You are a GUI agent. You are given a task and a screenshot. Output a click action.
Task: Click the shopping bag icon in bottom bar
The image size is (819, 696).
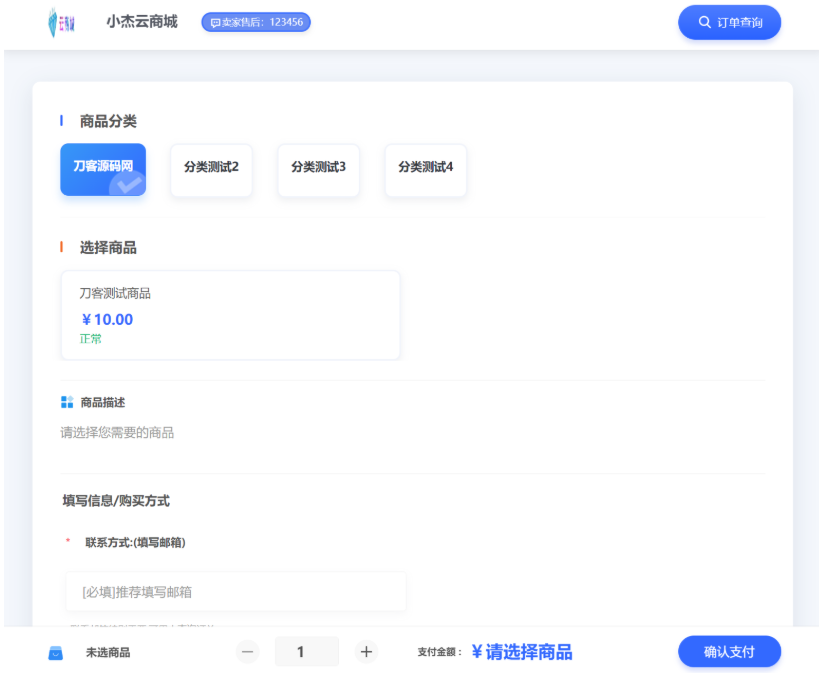[54, 651]
